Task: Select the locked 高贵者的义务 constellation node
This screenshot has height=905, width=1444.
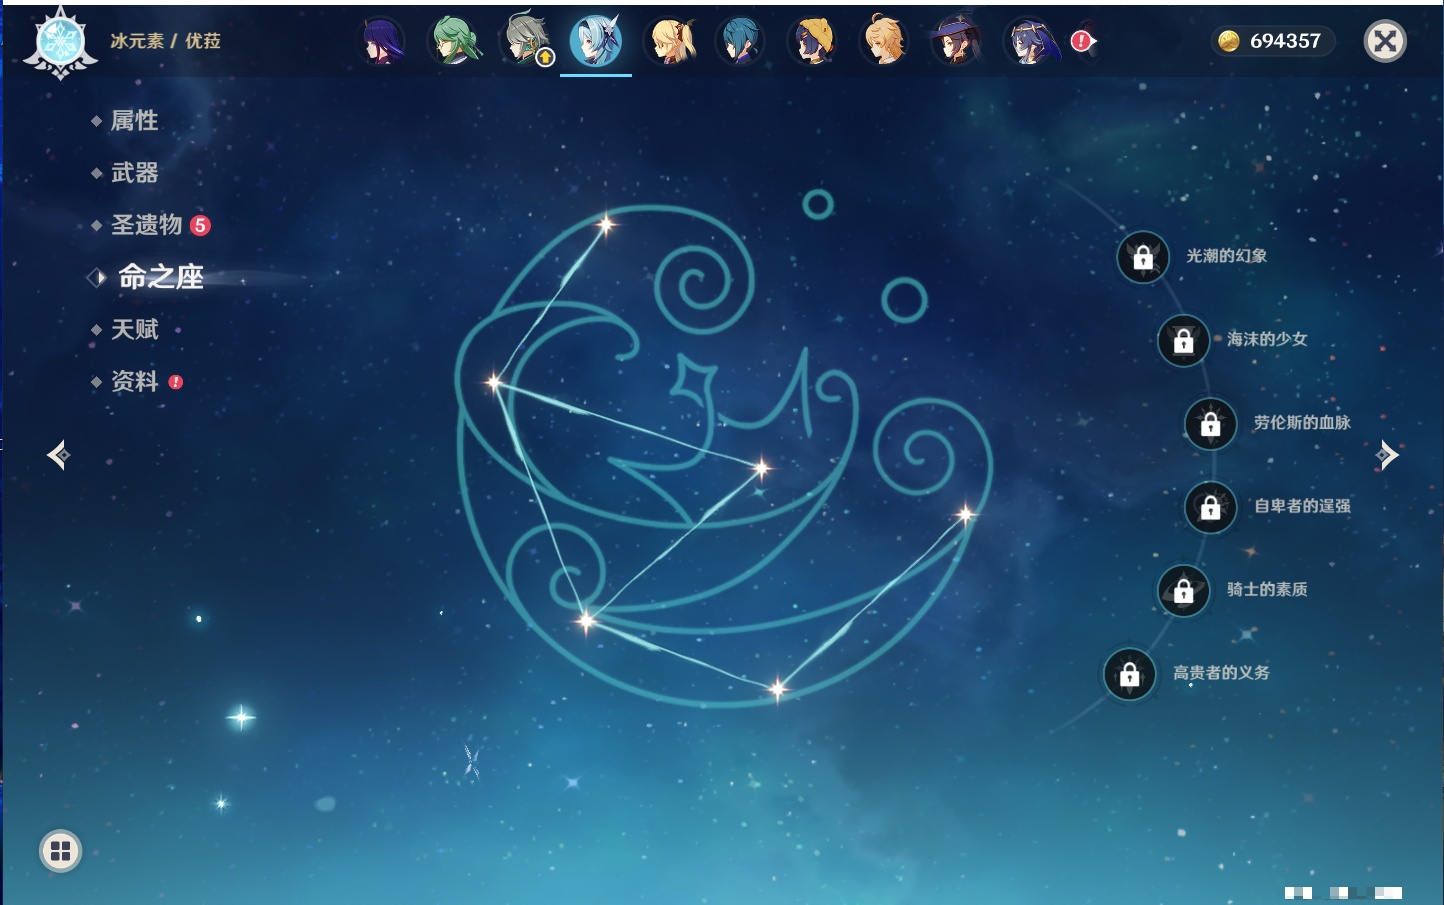Action: [x=1130, y=674]
